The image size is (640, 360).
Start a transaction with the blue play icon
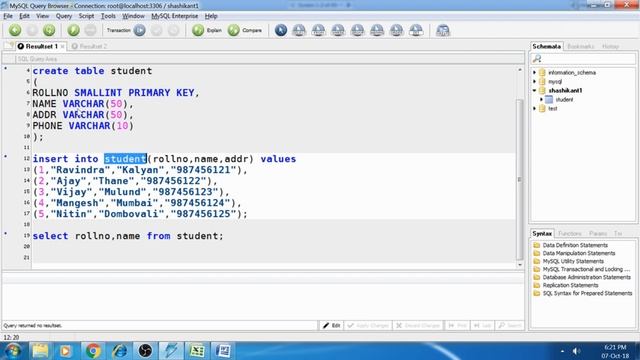tap(140, 30)
